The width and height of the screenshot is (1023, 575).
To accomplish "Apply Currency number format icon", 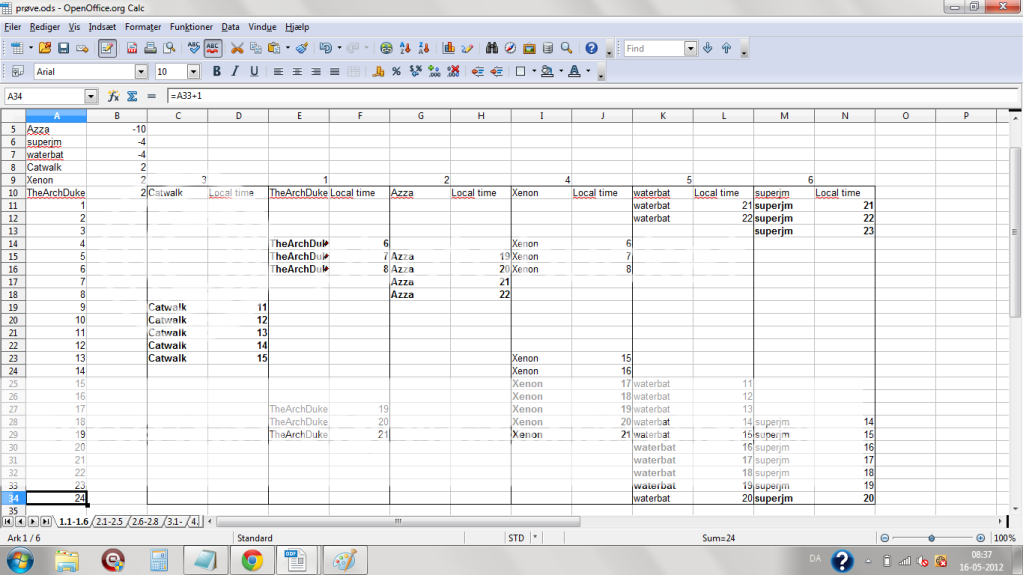I will 378,72.
